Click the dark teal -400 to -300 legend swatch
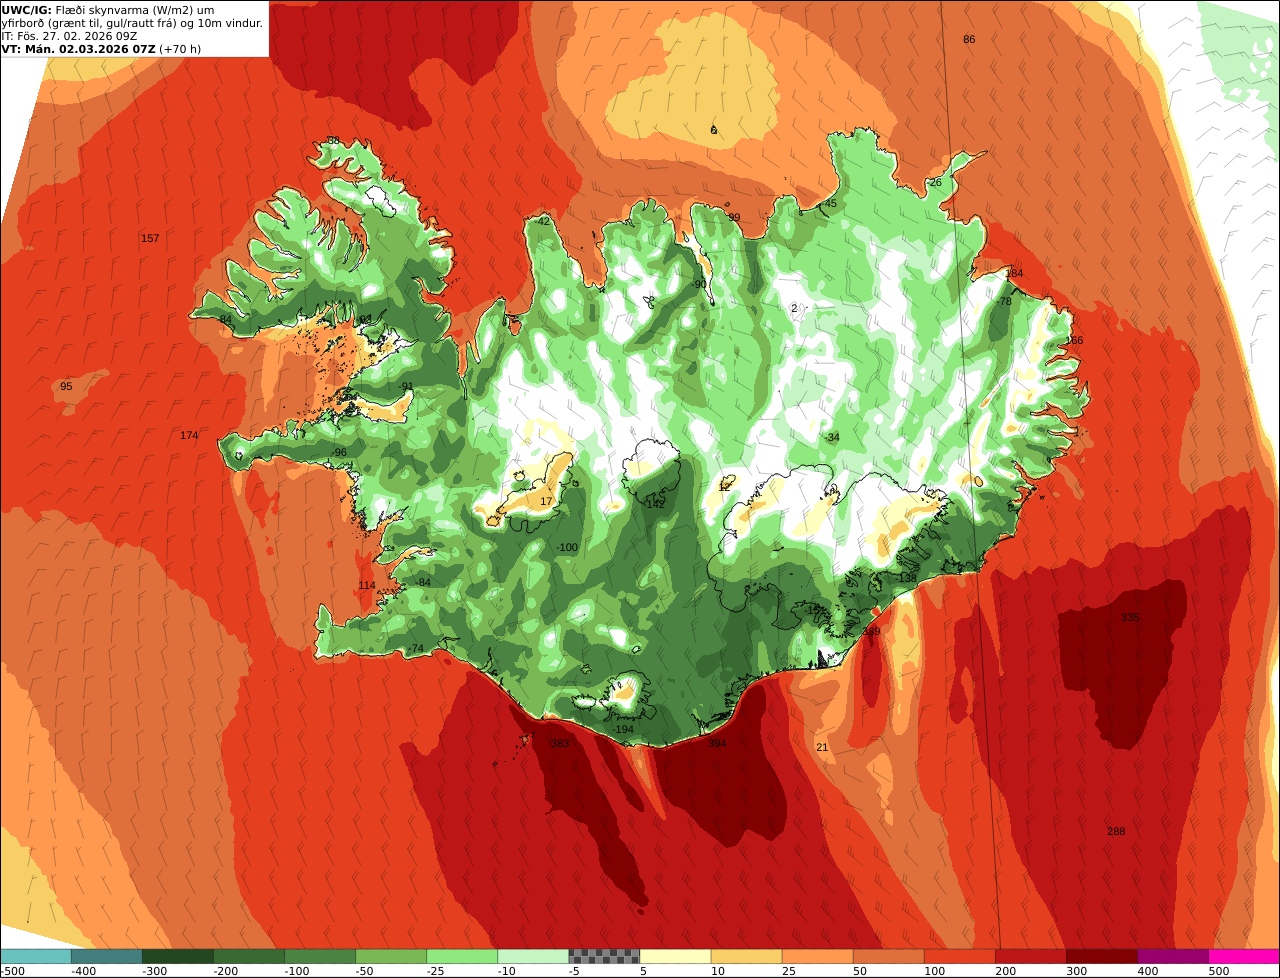Image resolution: width=1280 pixels, height=978 pixels. point(106,956)
